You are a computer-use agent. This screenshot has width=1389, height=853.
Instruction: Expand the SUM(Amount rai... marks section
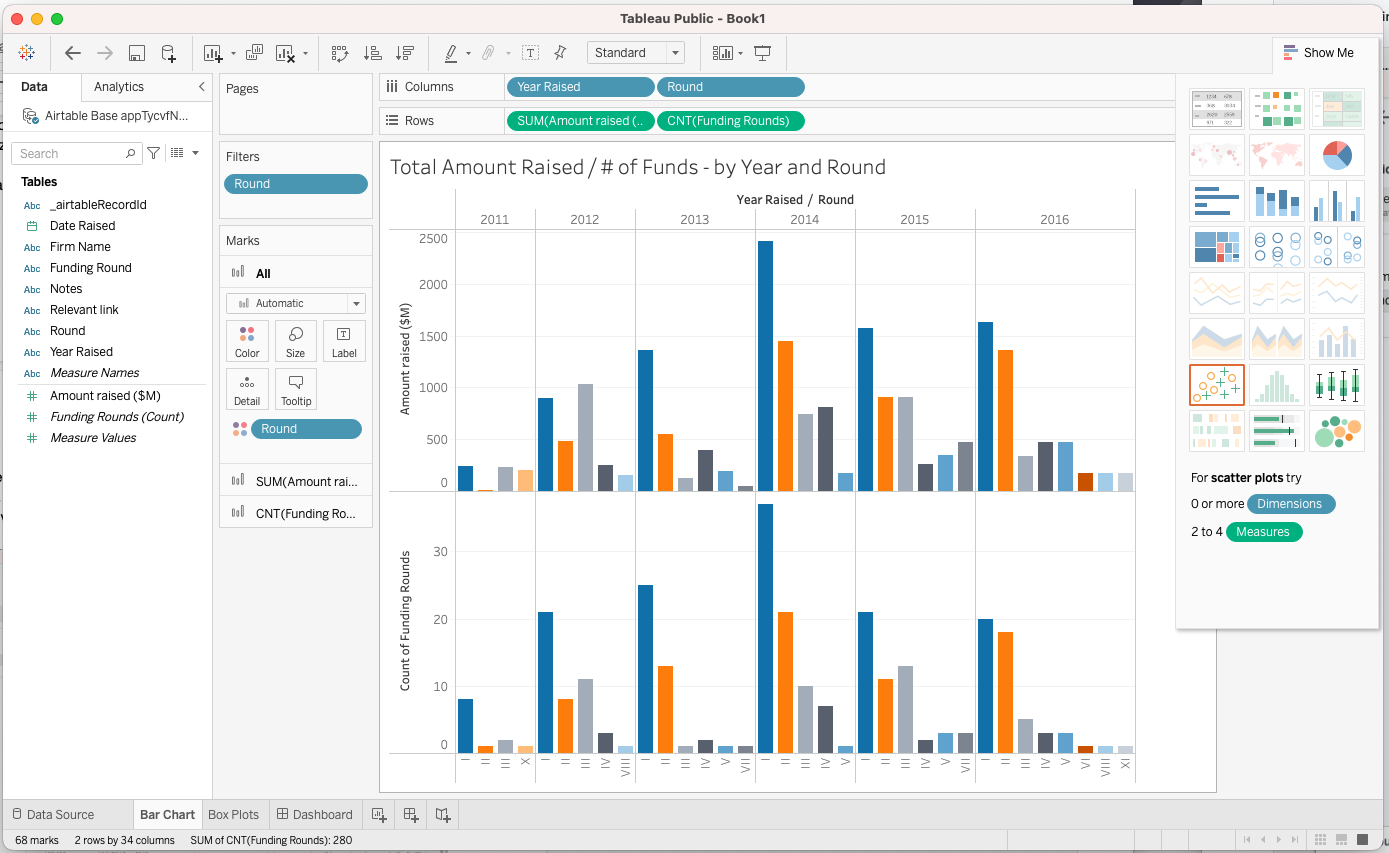pyautogui.click(x=296, y=481)
